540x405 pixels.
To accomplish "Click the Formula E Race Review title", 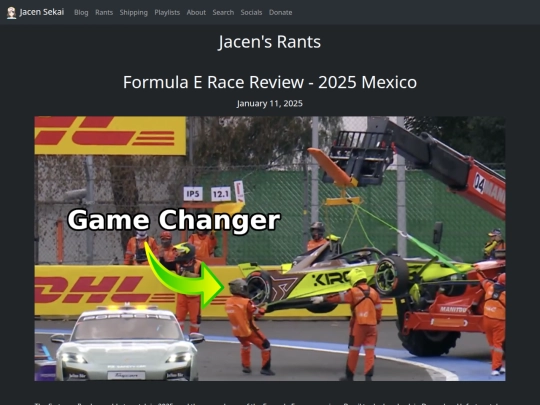I will pyautogui.click(x=270, y=82).
